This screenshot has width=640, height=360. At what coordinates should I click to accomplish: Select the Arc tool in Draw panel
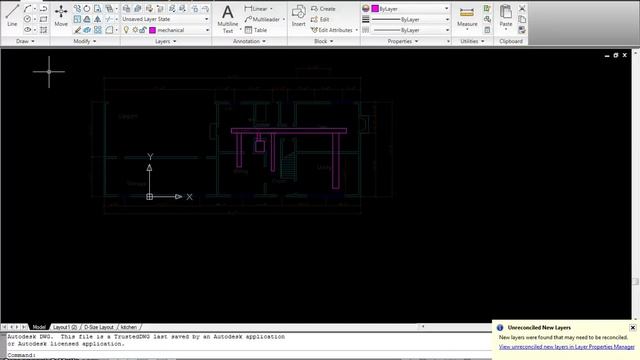click(x=27, y=8)
